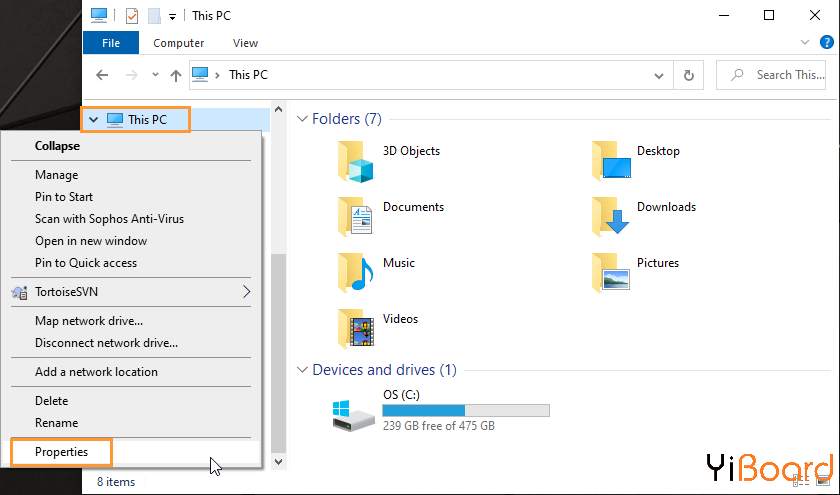Click the Downloads folder label
Viewport: 840px width, 495px height.
coord(666,207)
